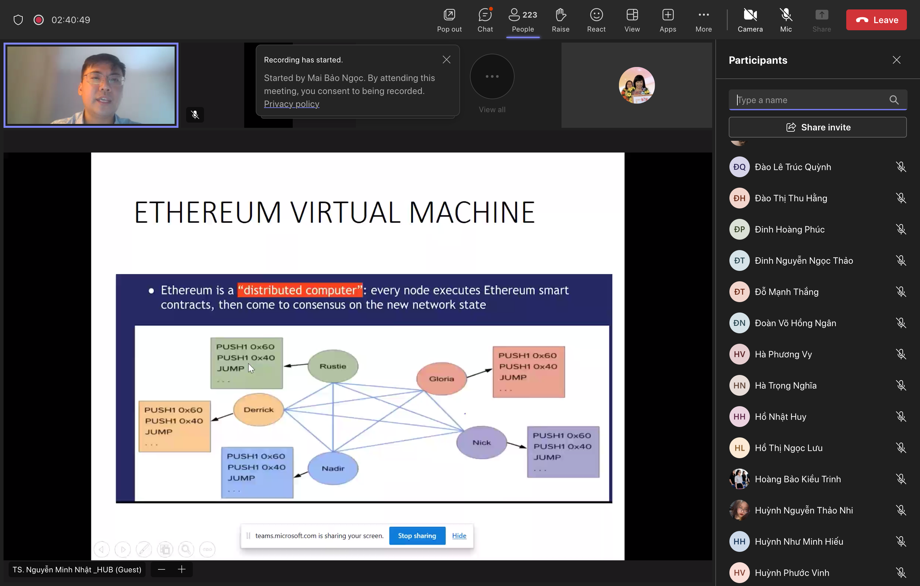Click View all participants overflow button
This screenshot has height=586, width=920.
coord(492,78)
